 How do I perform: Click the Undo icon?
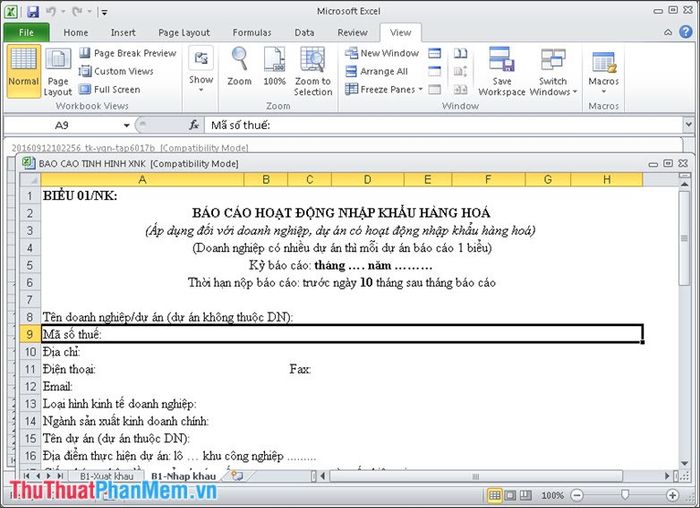tap(51, 12)
